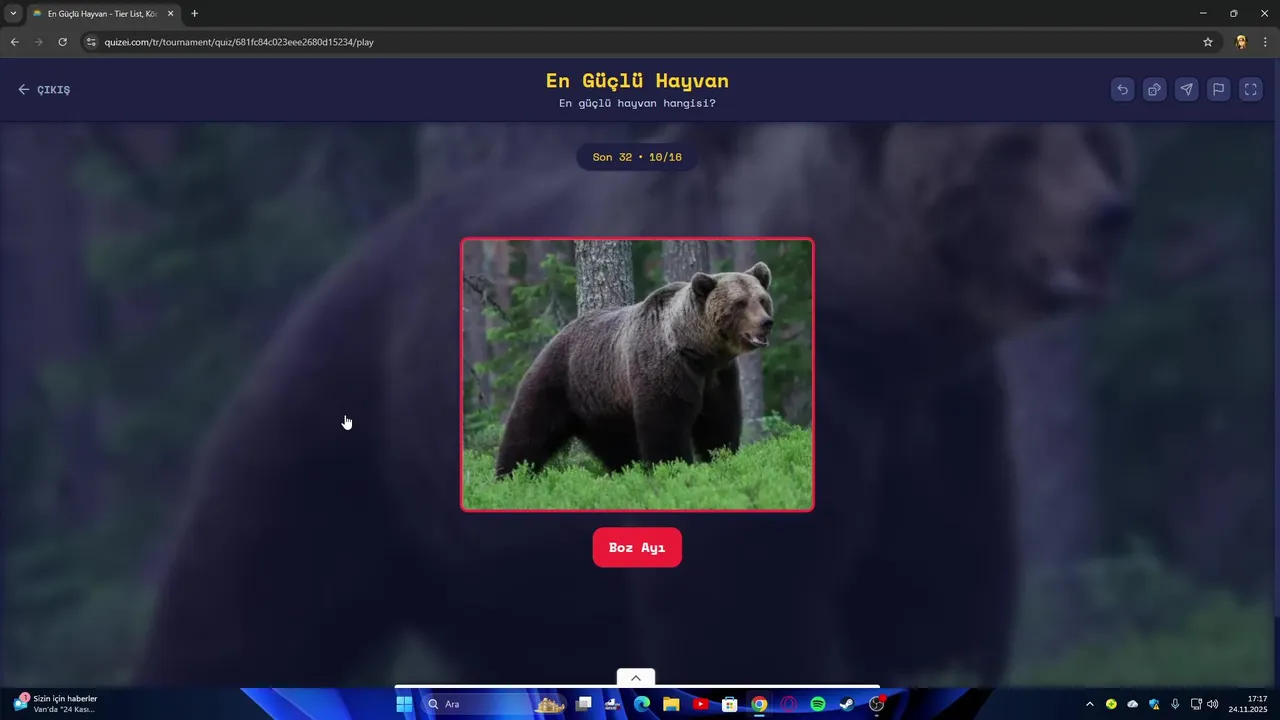Click the copy link icon in quiz header
1280x720 pixels.
(1154, 89)
